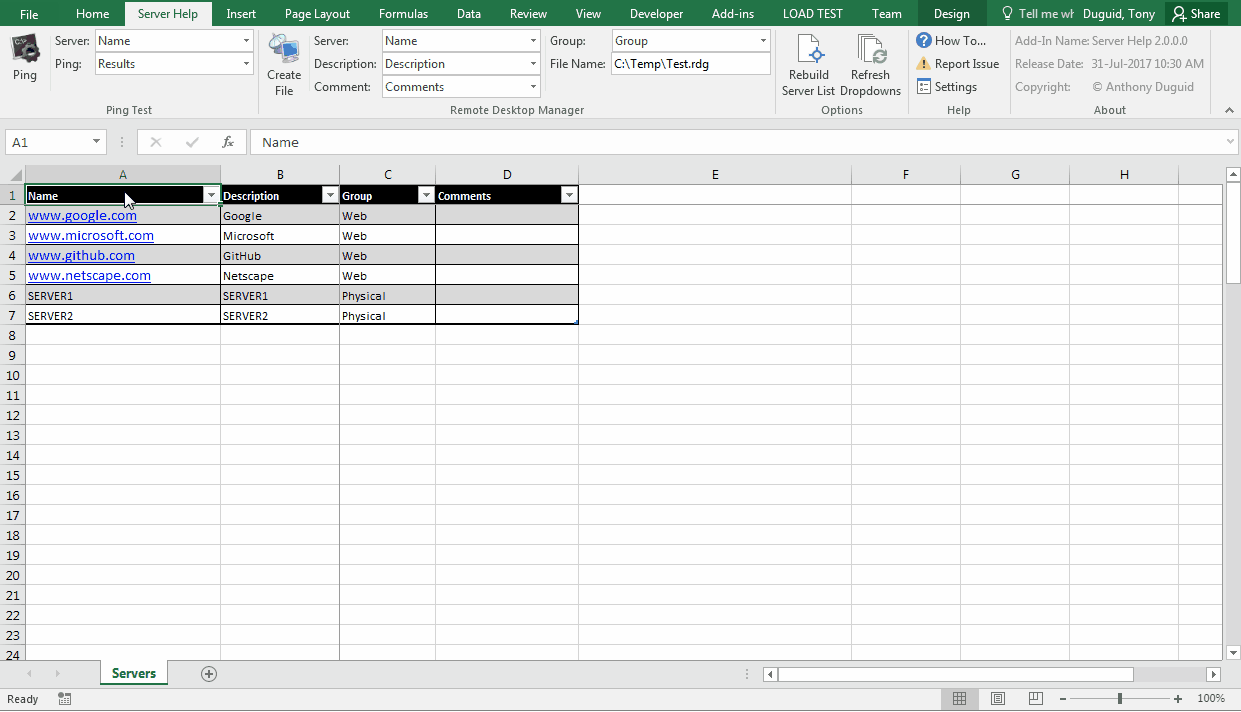1241x712 pixels.
Task: Open the LOAD TEST tab
Action: [x=813, y=14]
